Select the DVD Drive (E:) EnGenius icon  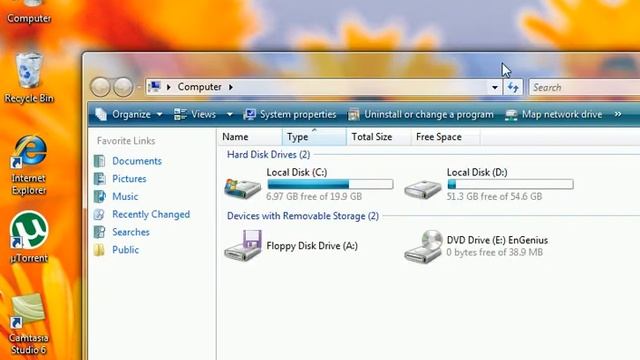pos(424,246)
